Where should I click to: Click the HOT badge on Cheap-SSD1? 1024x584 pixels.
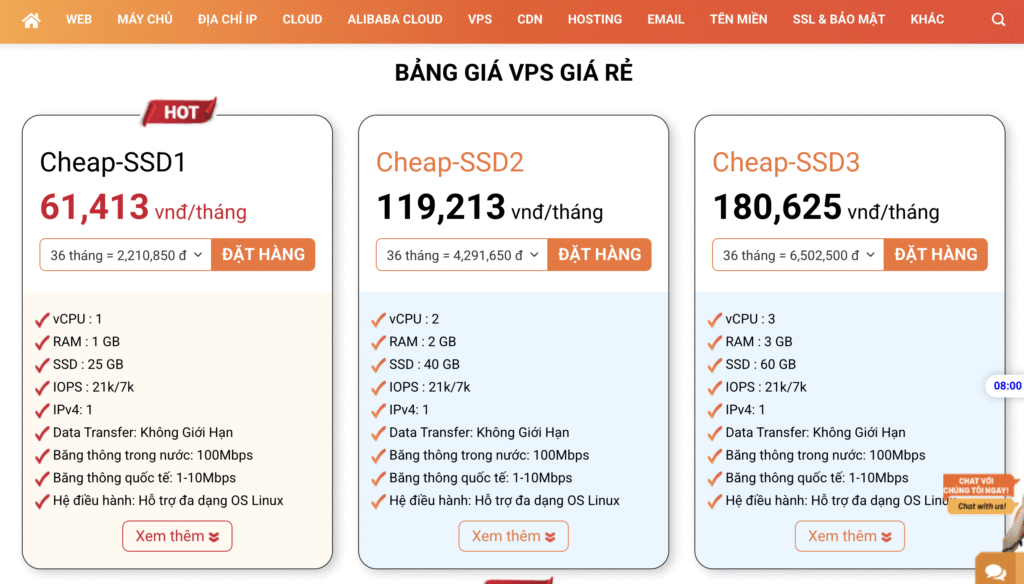coord(179,112)
